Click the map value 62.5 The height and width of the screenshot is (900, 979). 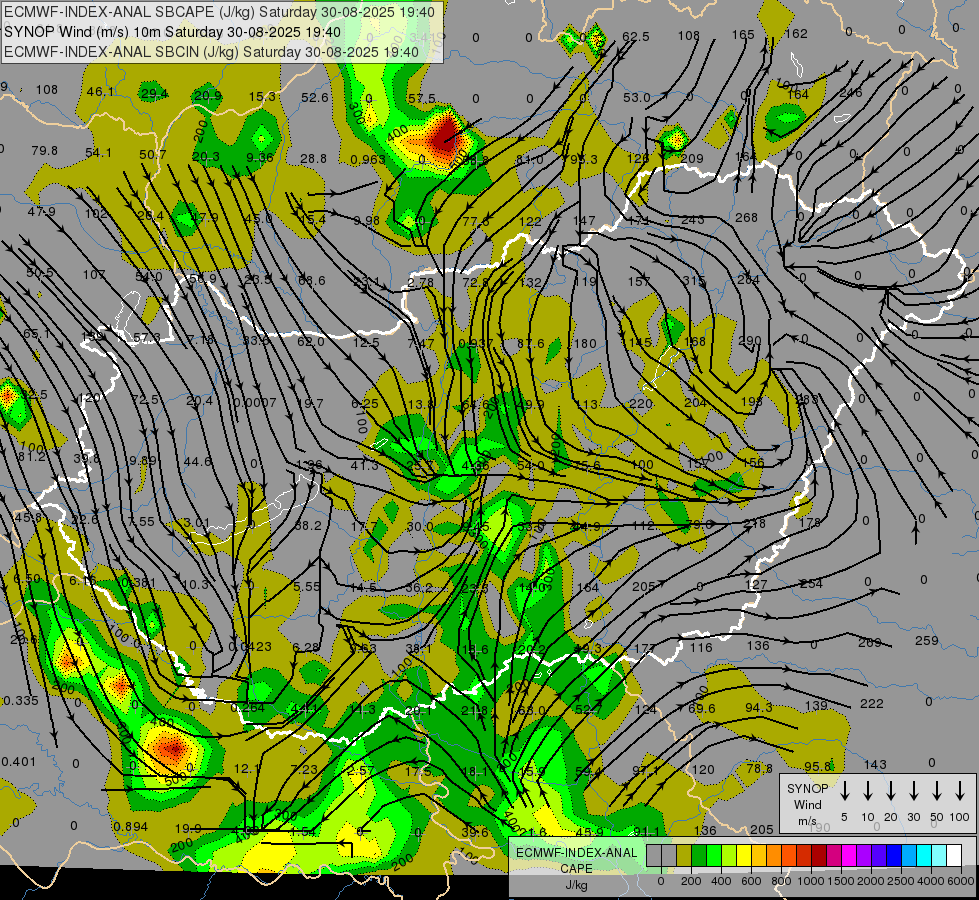coord(636,37)
